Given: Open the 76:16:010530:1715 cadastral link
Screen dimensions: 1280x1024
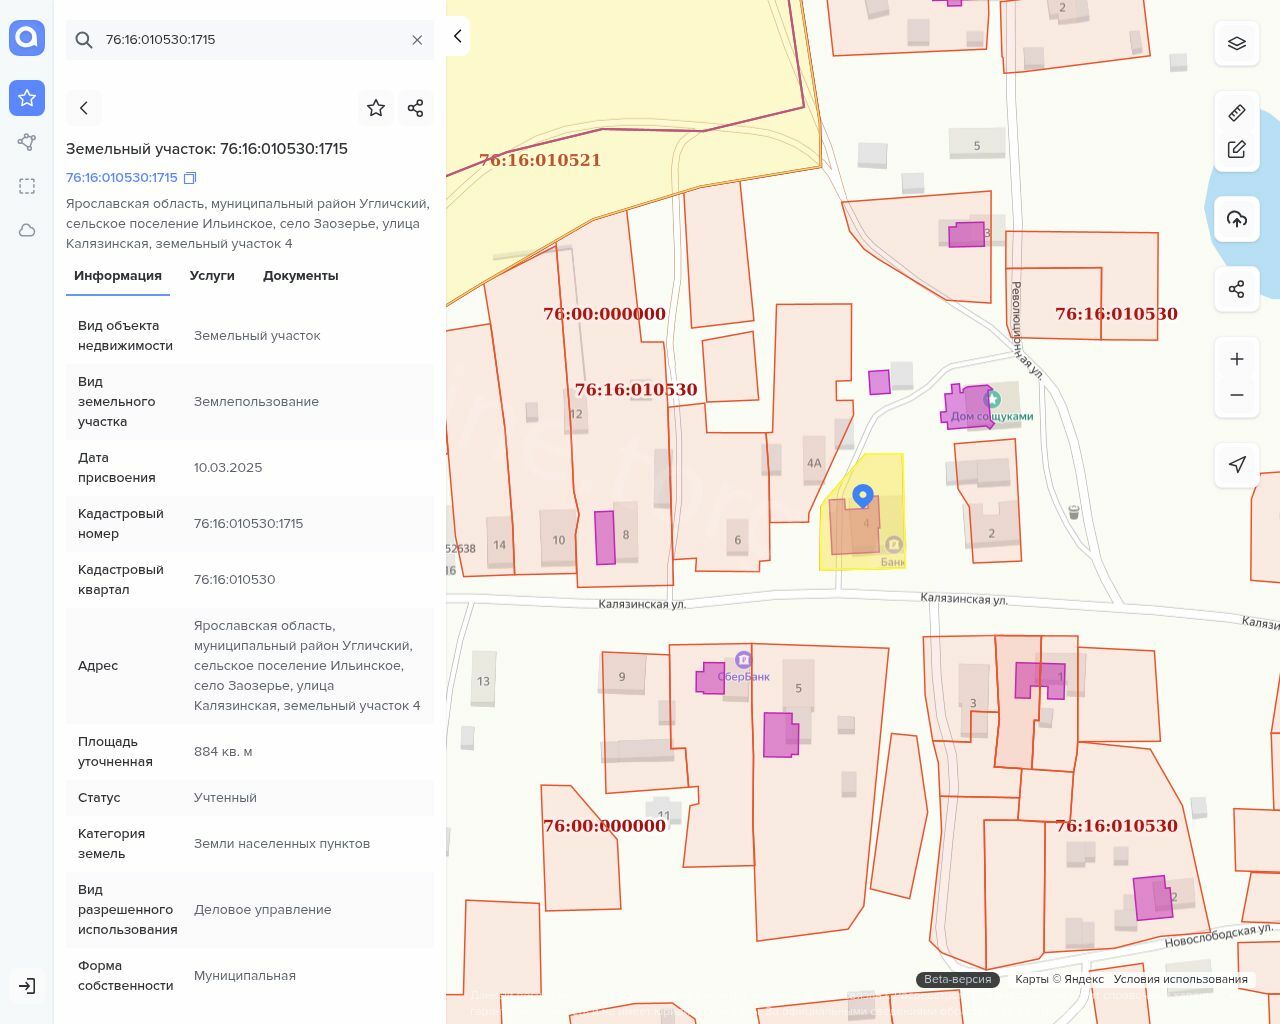Looking at the screenshot, I should tap(121, 178).
